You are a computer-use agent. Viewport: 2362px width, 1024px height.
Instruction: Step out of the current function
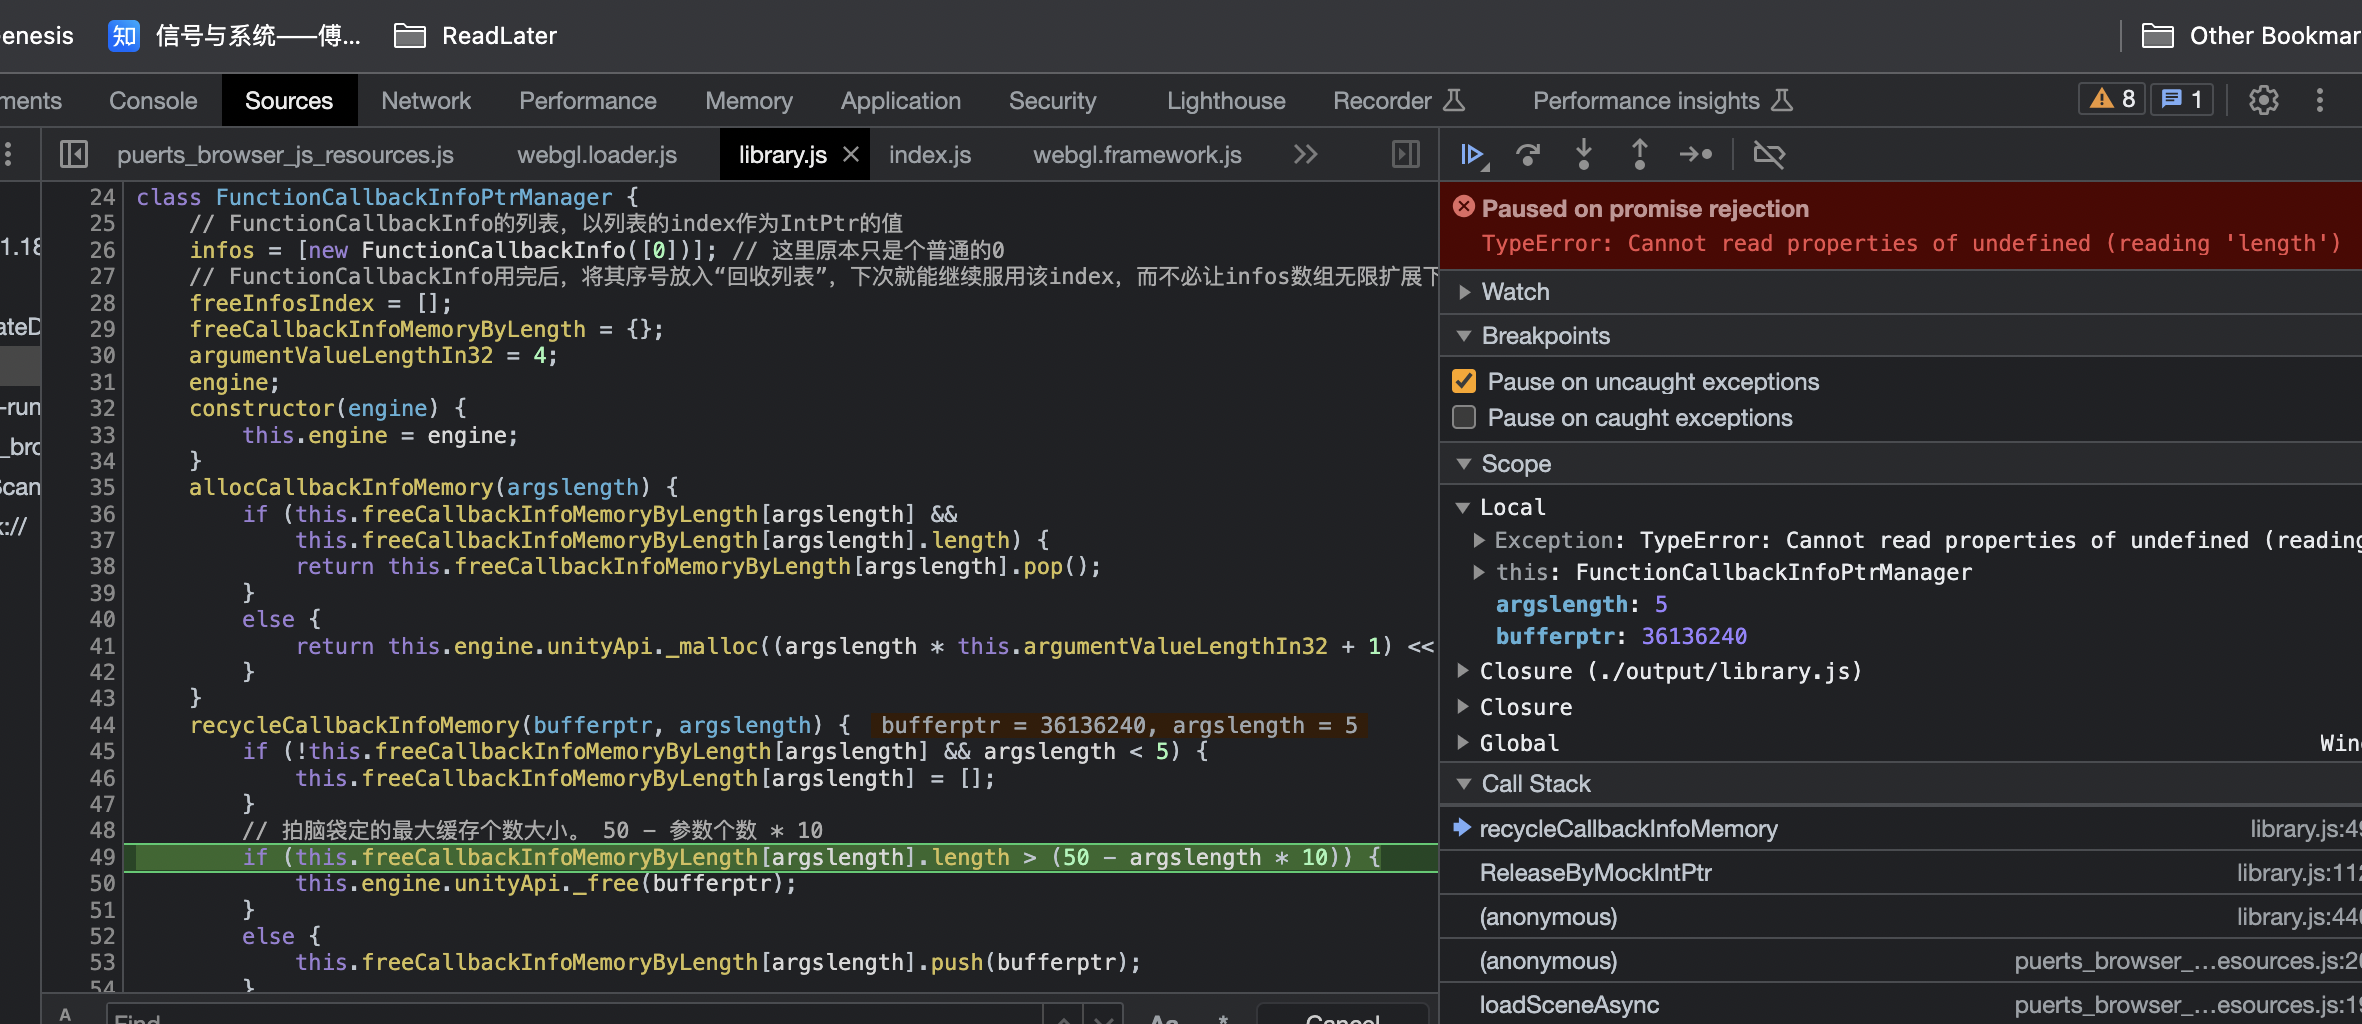[1639, 155]
